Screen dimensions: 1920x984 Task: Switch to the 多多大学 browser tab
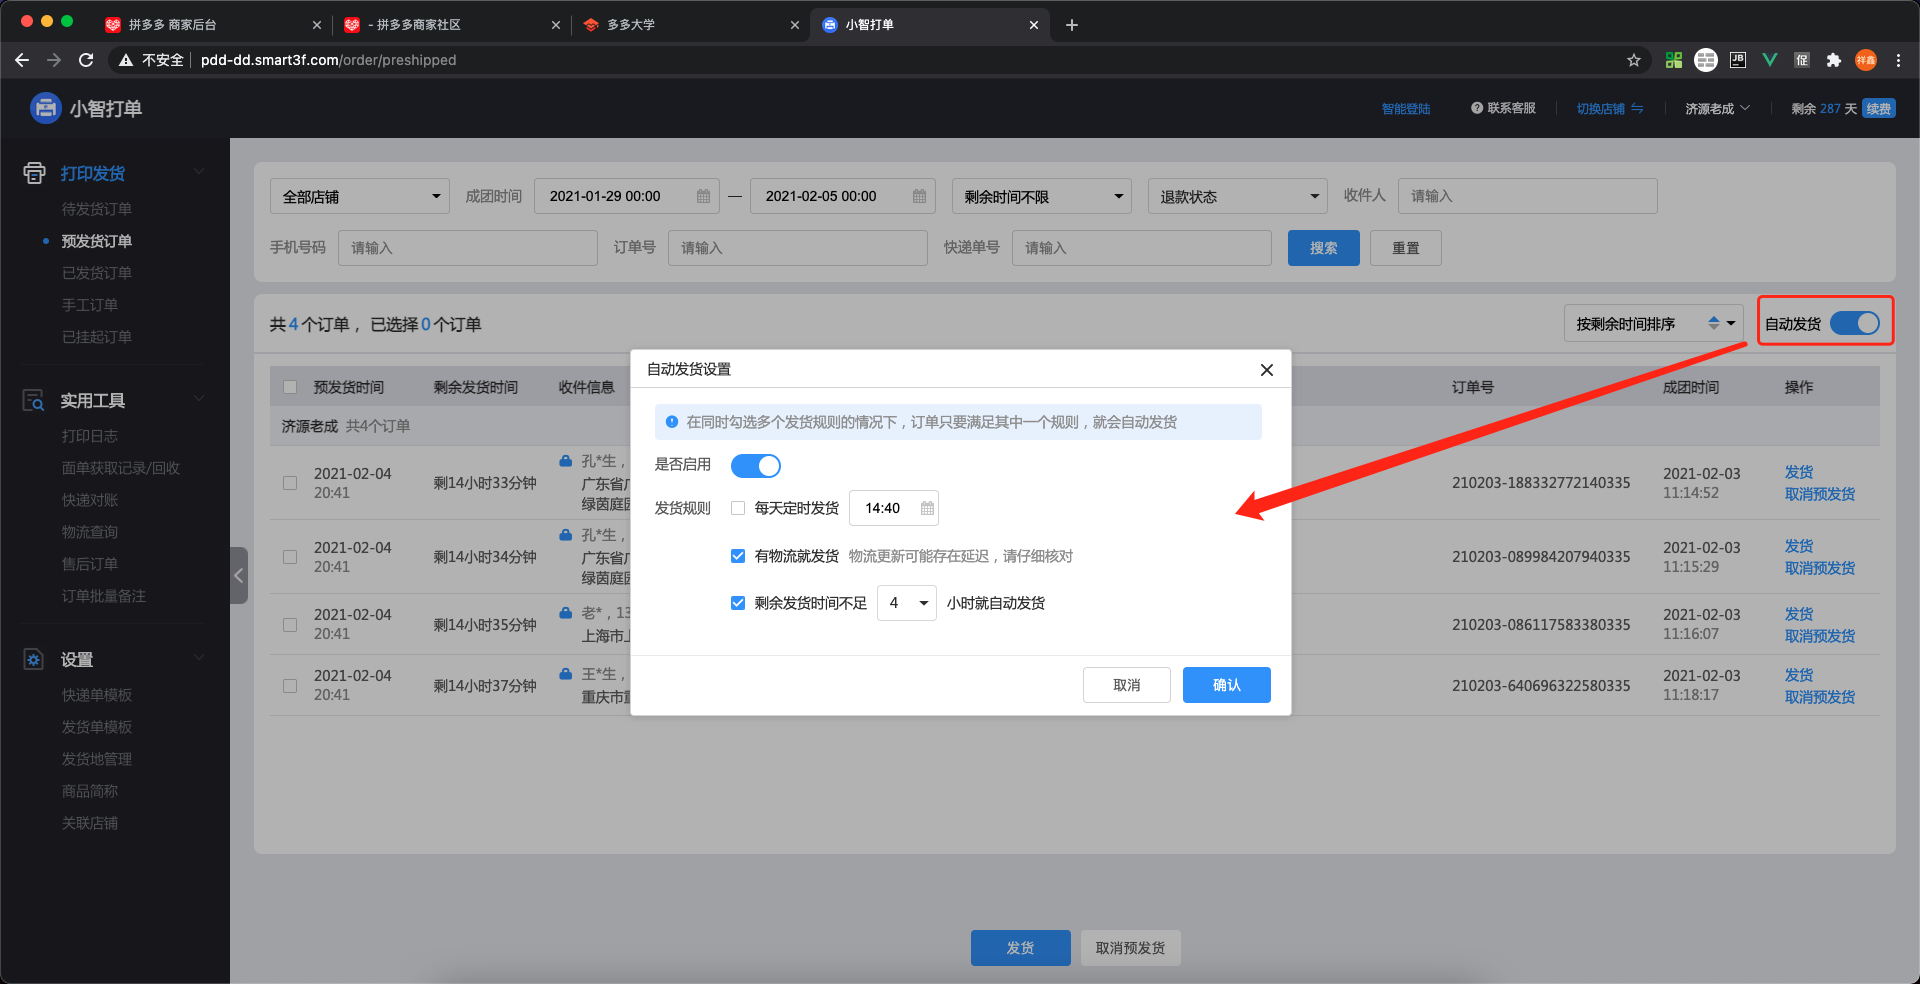(x=690, y=25)
